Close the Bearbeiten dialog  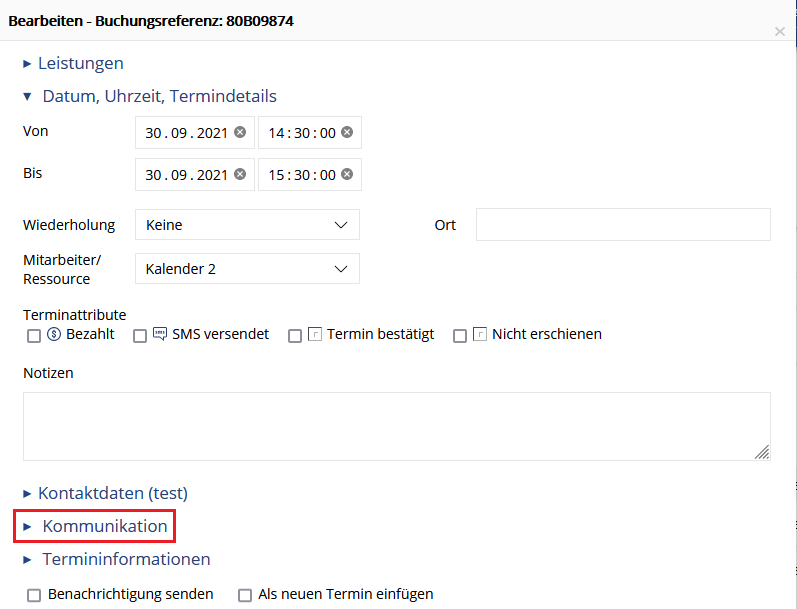coord(780,32)
